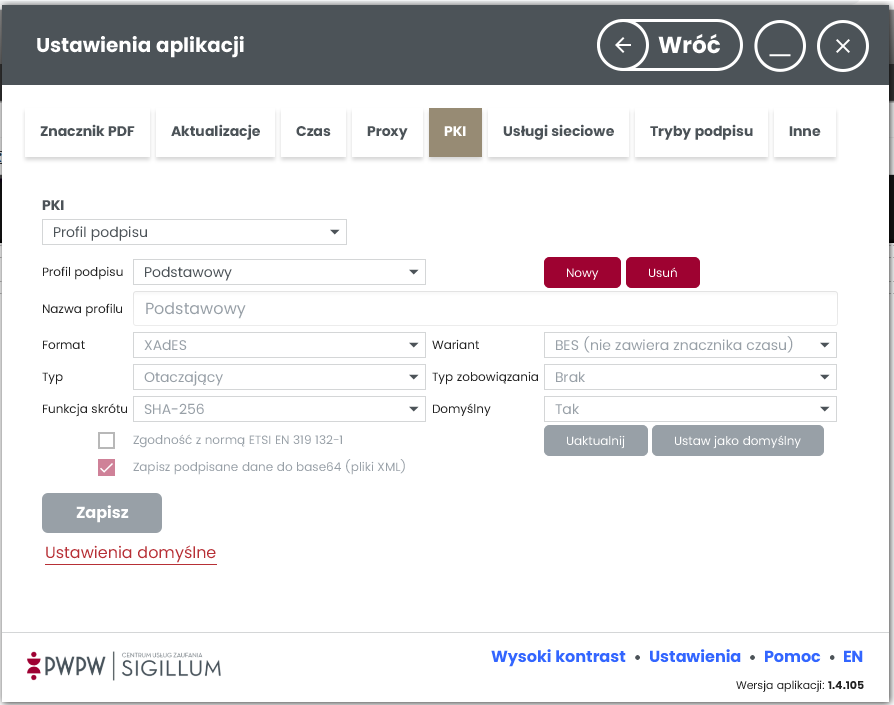Enable ETSI EN 319 132-1 compliance checkbox
The height and width of the screenshot is (705, 894).
coord(107,440)
